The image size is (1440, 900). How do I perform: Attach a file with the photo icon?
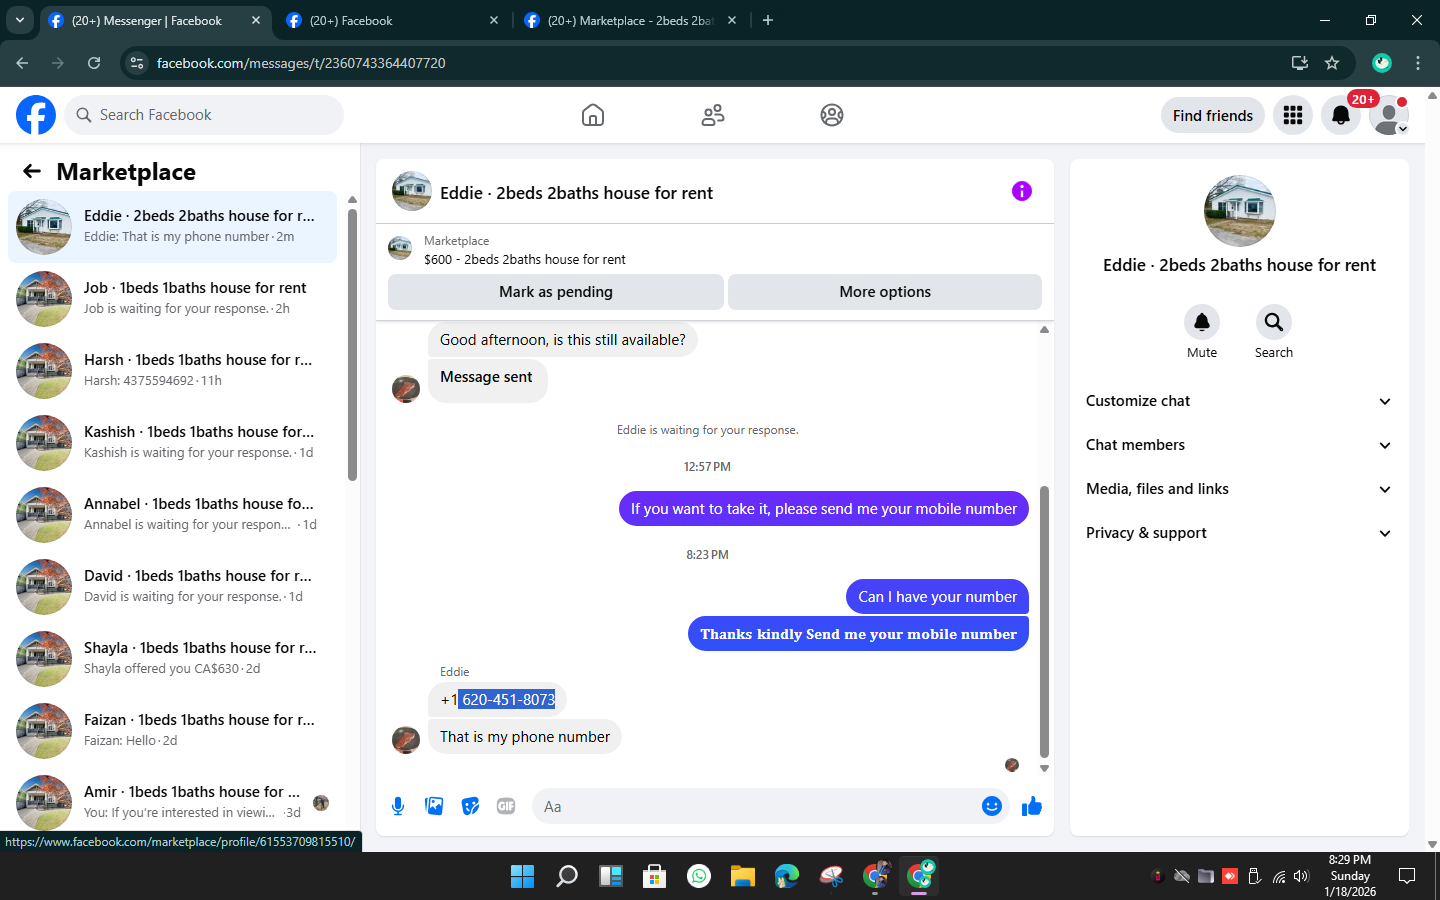[434, 806]
